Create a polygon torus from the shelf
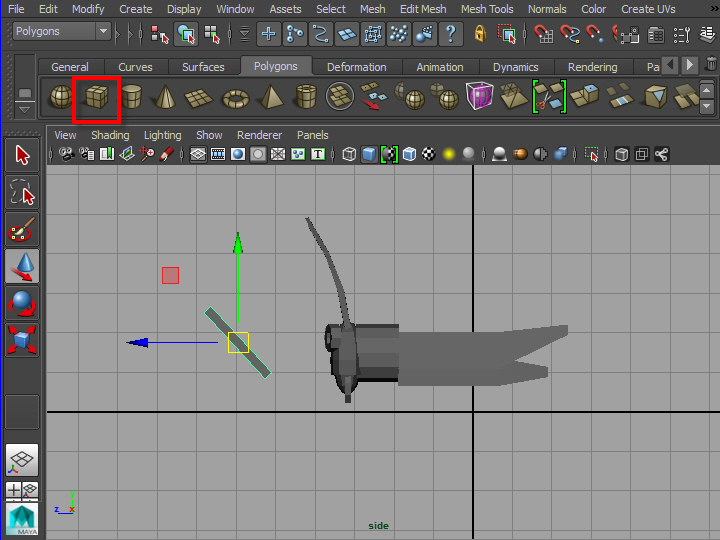 click(x=236, y=98)
